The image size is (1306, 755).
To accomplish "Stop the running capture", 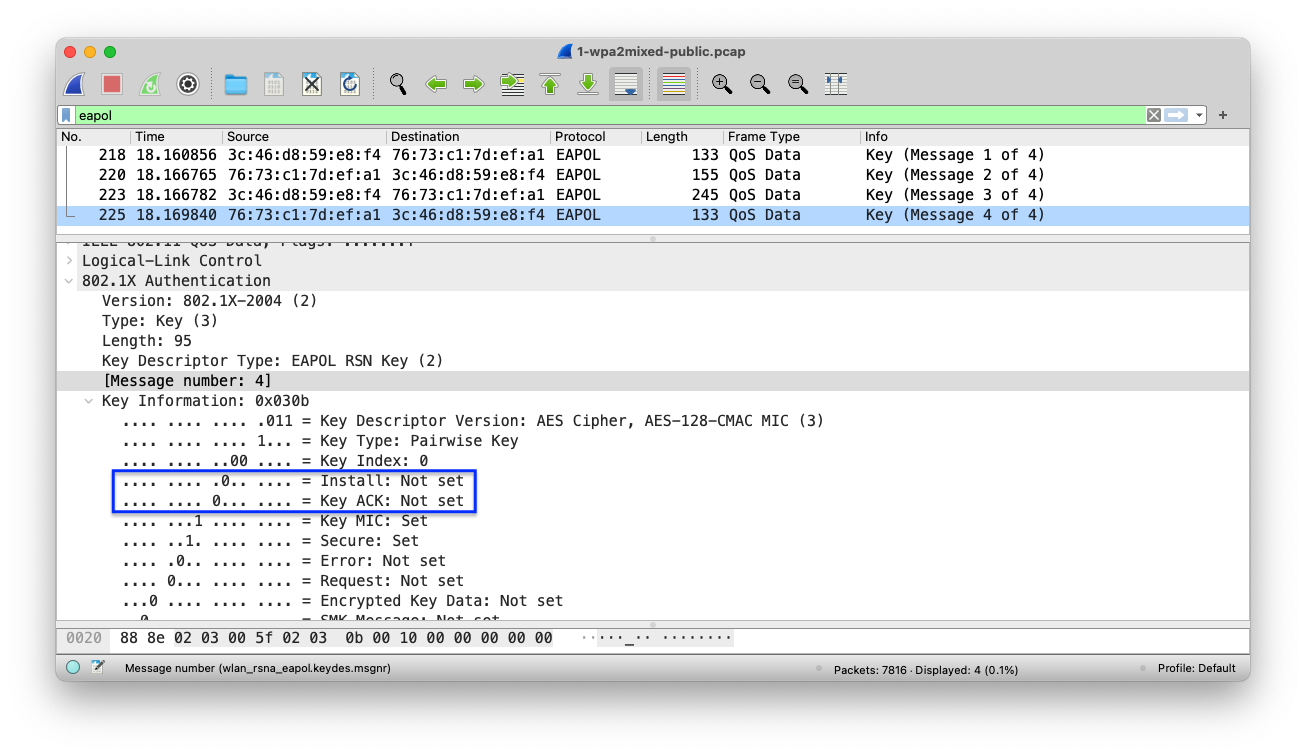I will pos(112,84).
